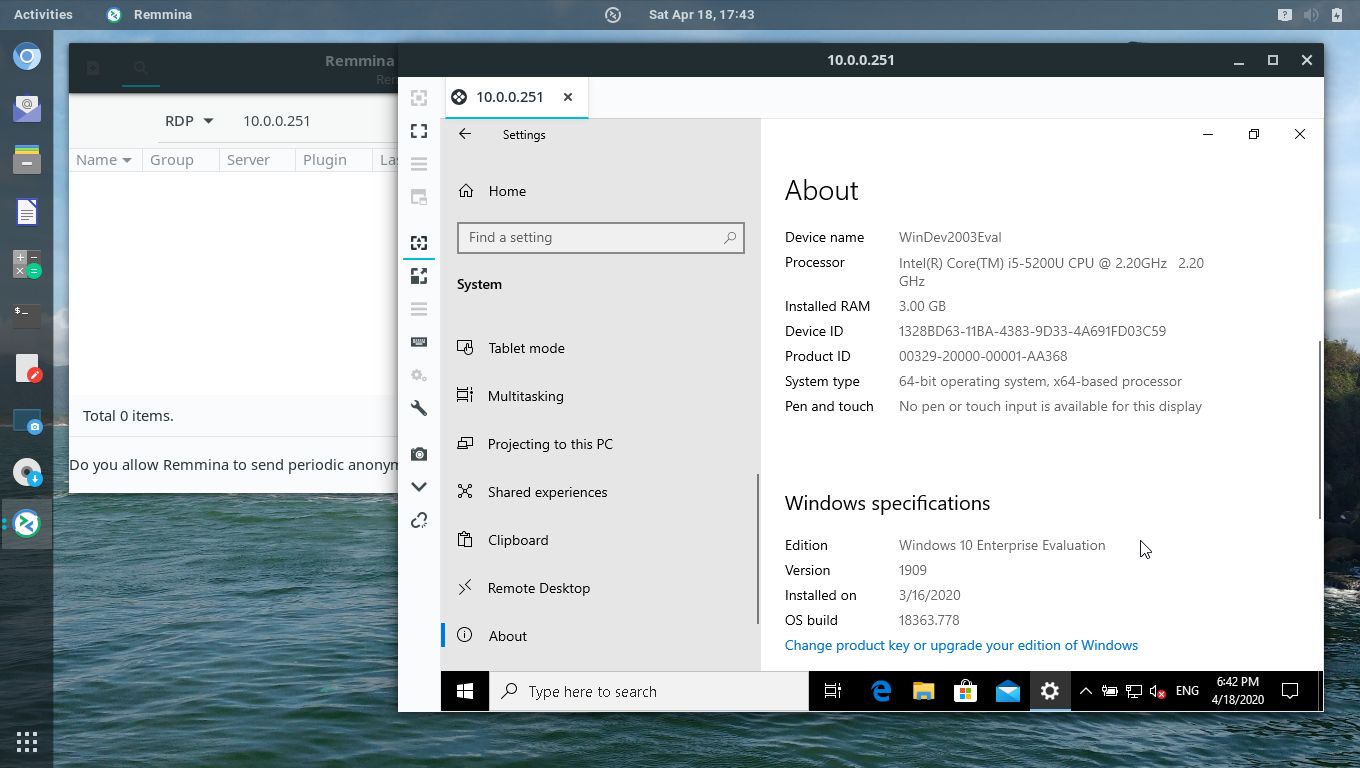Image resolution: width=1360 pixels, height=768 pixels.
Task: Select Remote Desktop in Settings sidebar
Action: point(538,588)
